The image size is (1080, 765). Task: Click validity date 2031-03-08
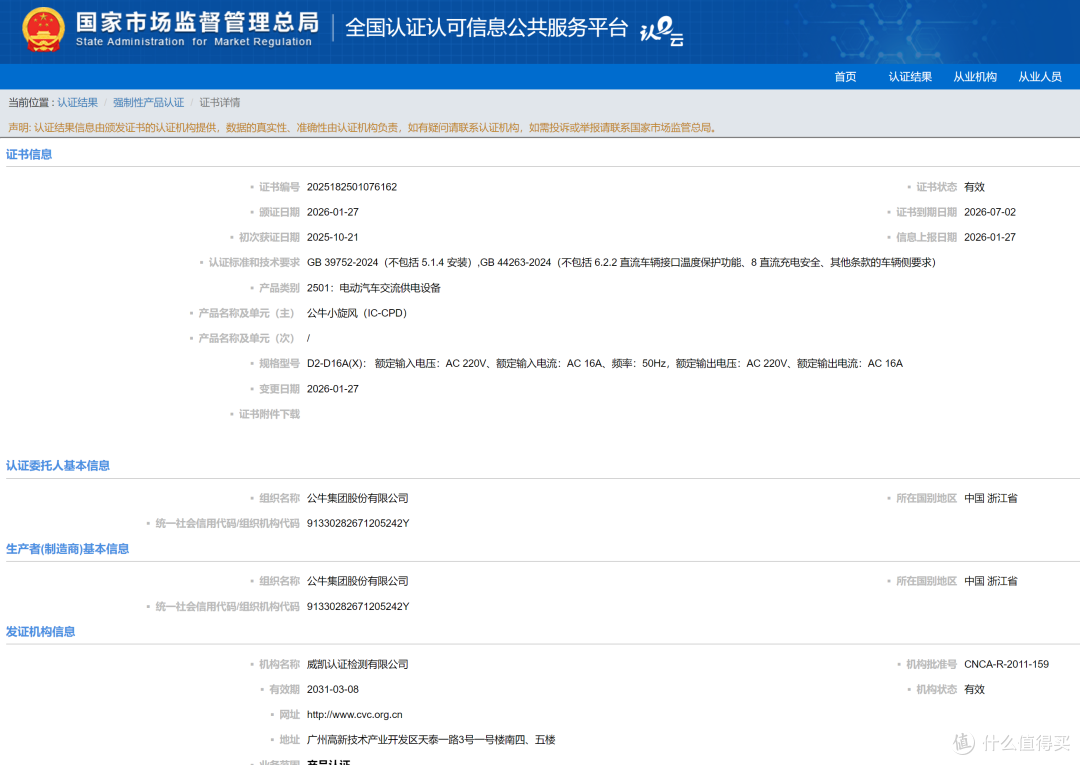pyautogui.click(x=333, y=689)
